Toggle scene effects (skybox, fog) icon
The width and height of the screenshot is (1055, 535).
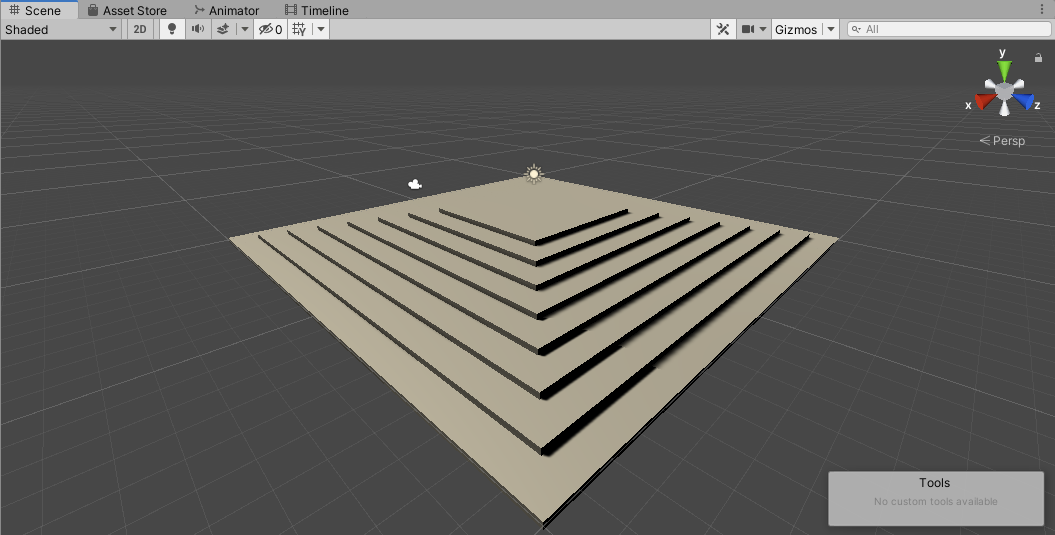click(x=223, y=30)
